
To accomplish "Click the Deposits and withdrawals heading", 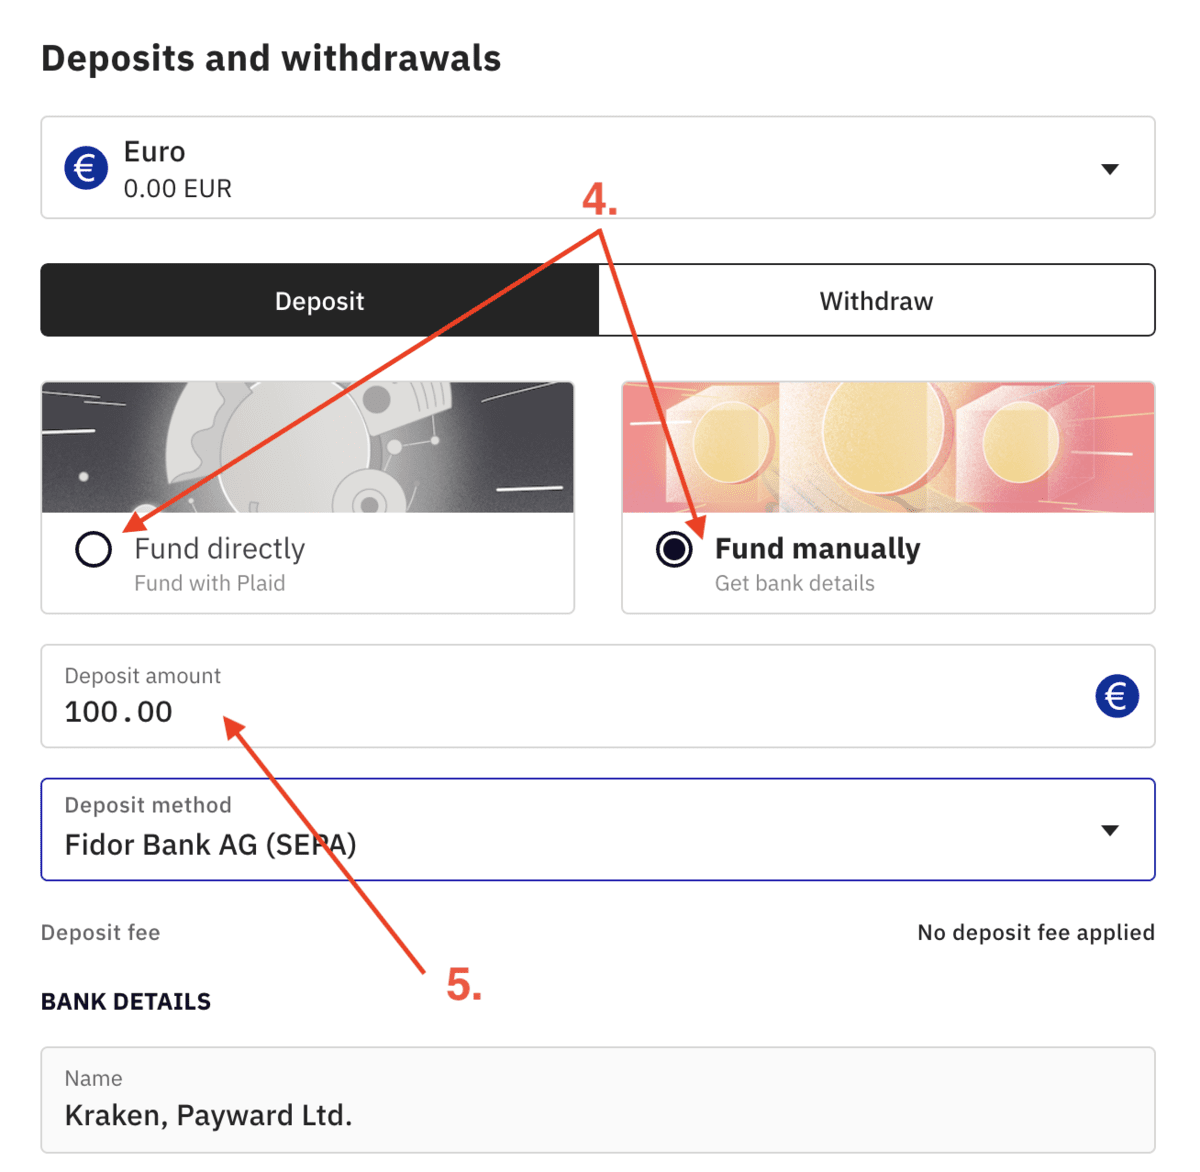I will pos(271,58).
